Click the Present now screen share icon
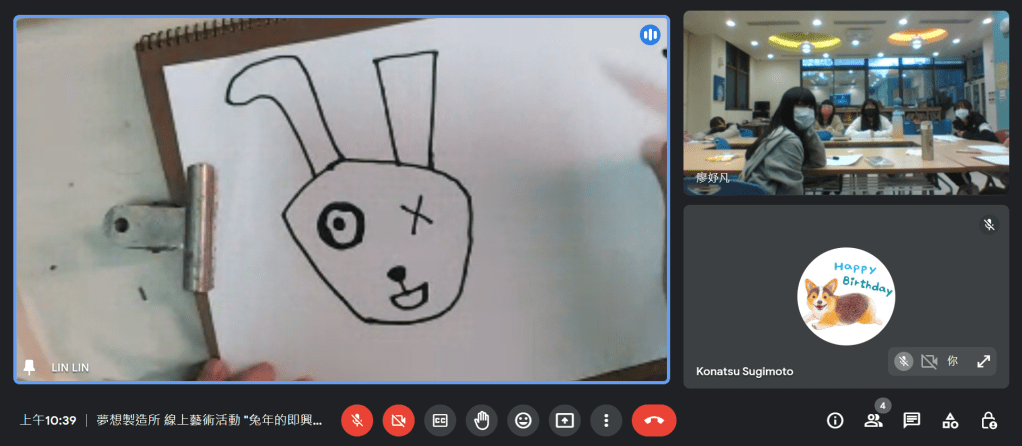 pos(565,420)
